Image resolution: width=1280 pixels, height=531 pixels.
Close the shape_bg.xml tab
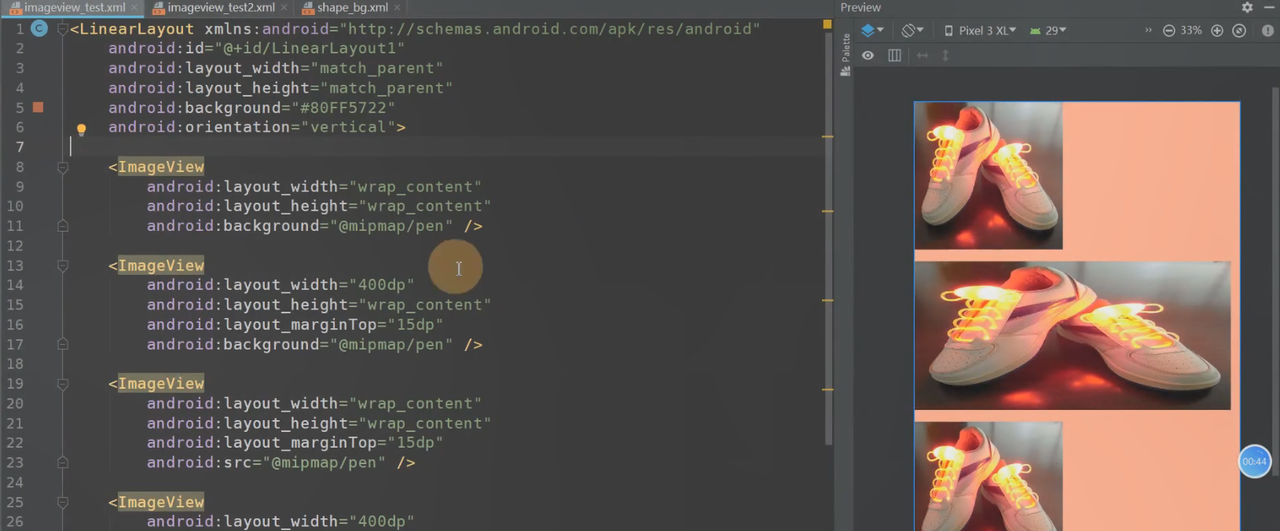[x=397, y=8]
